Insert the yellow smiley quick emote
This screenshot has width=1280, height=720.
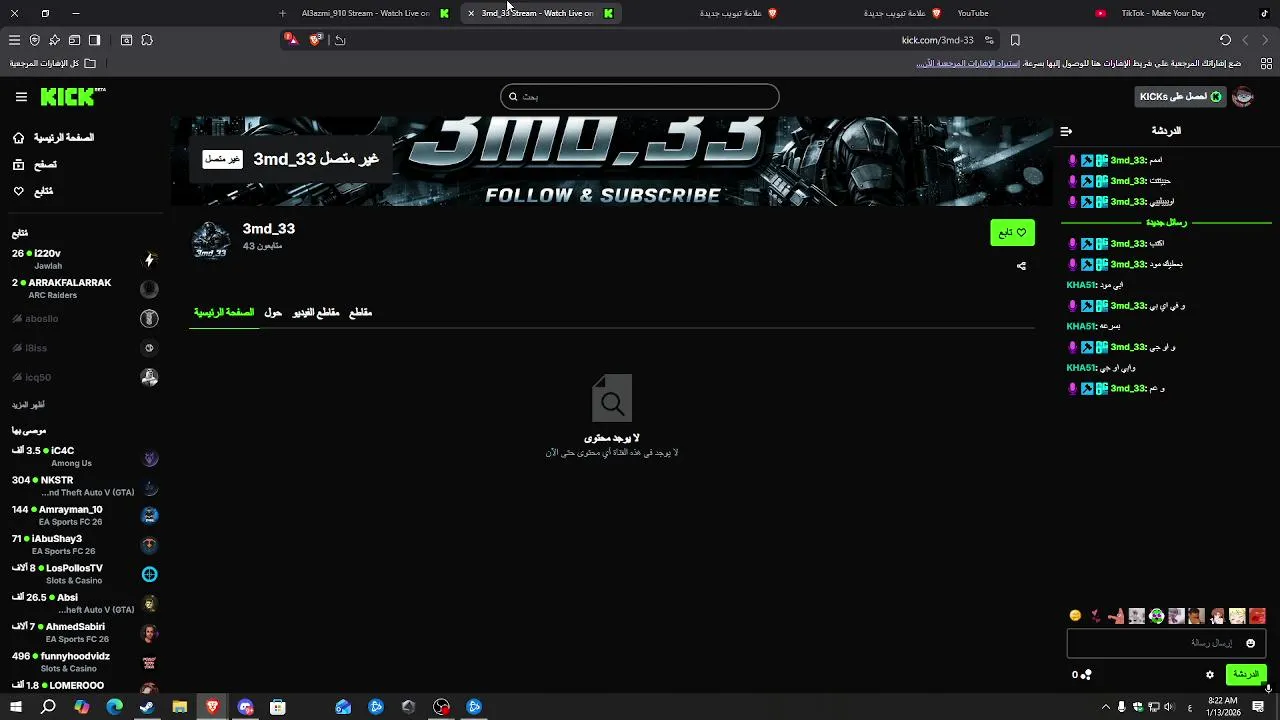1075,616
